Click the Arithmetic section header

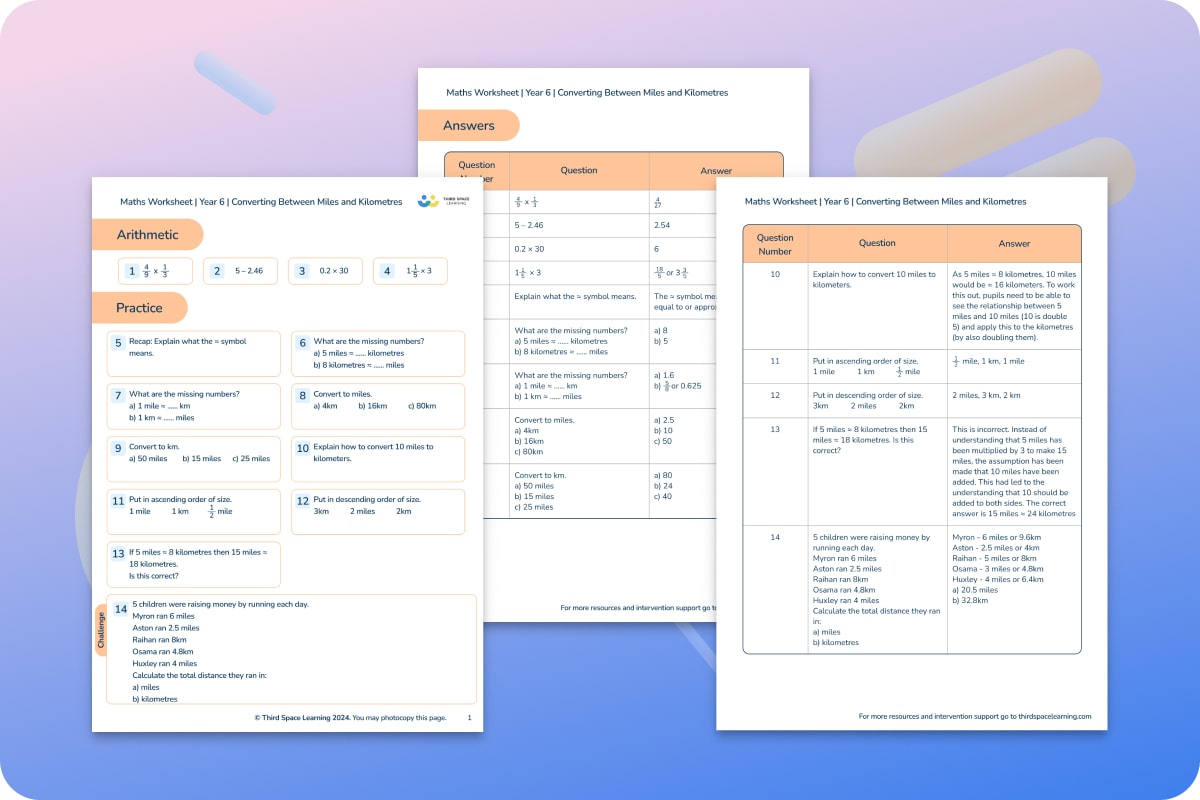point(148,234)
